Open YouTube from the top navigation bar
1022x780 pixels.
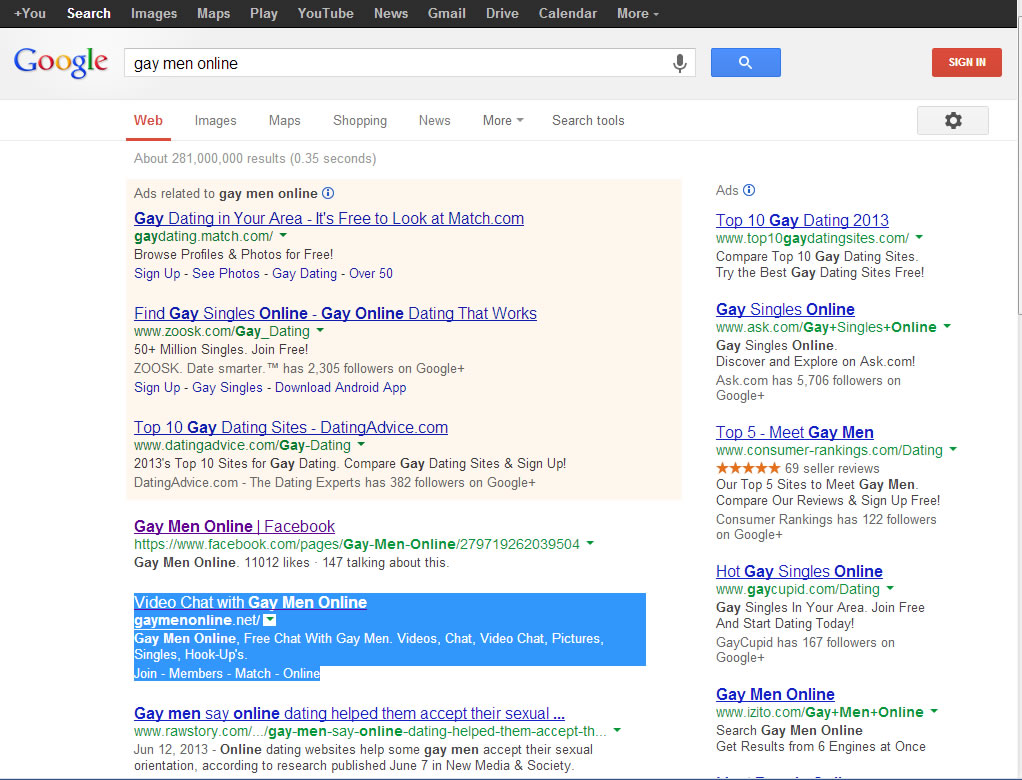[325, 13]
